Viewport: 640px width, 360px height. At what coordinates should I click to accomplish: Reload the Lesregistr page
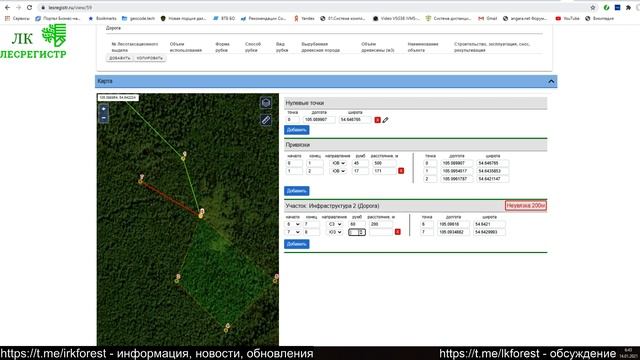coord(29,7)
